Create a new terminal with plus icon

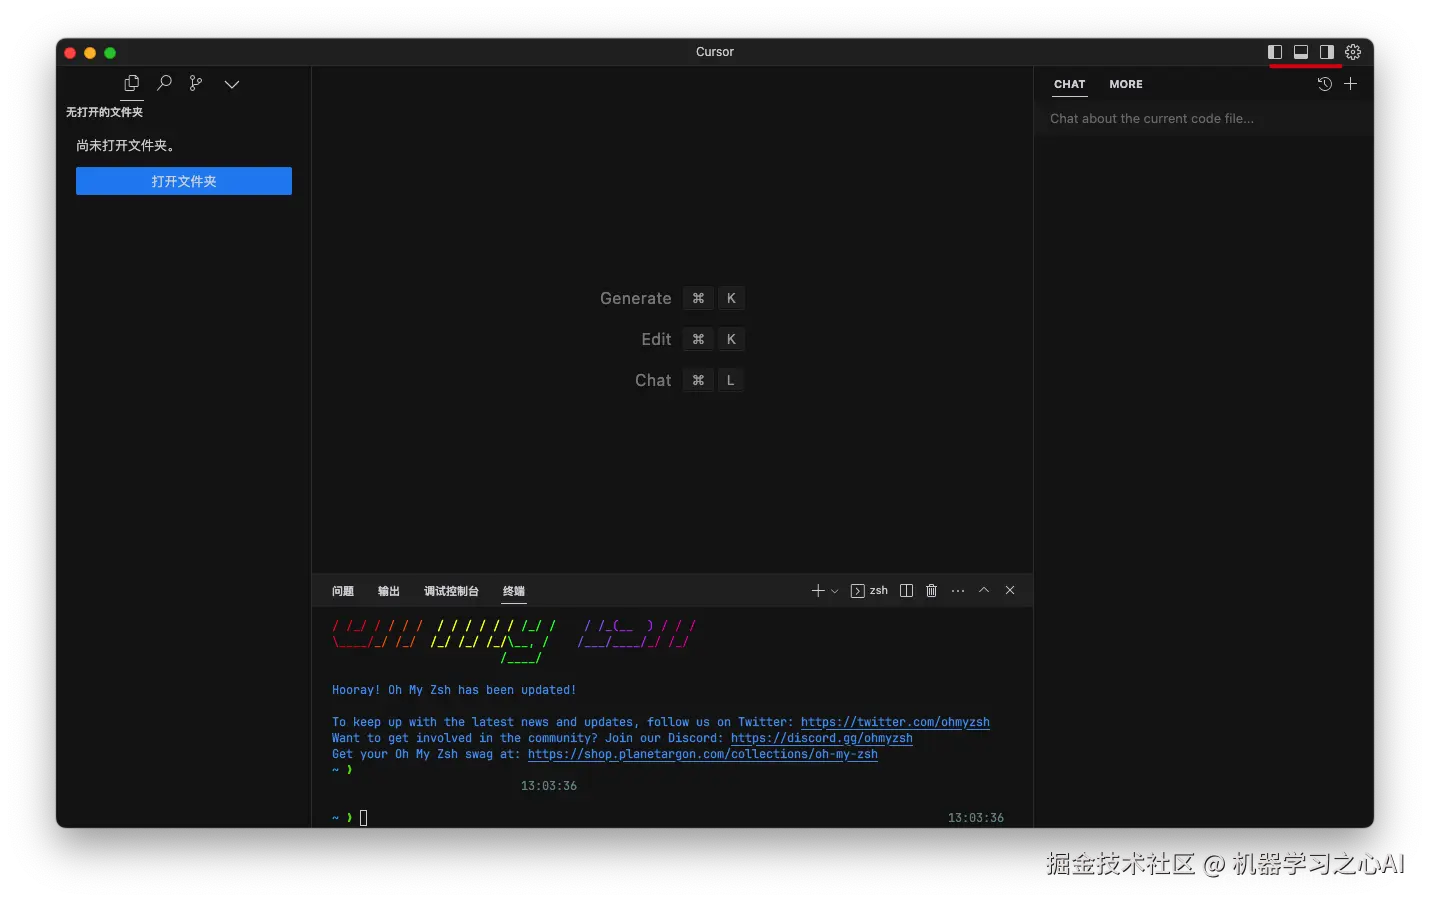click(x=818, y=591)
